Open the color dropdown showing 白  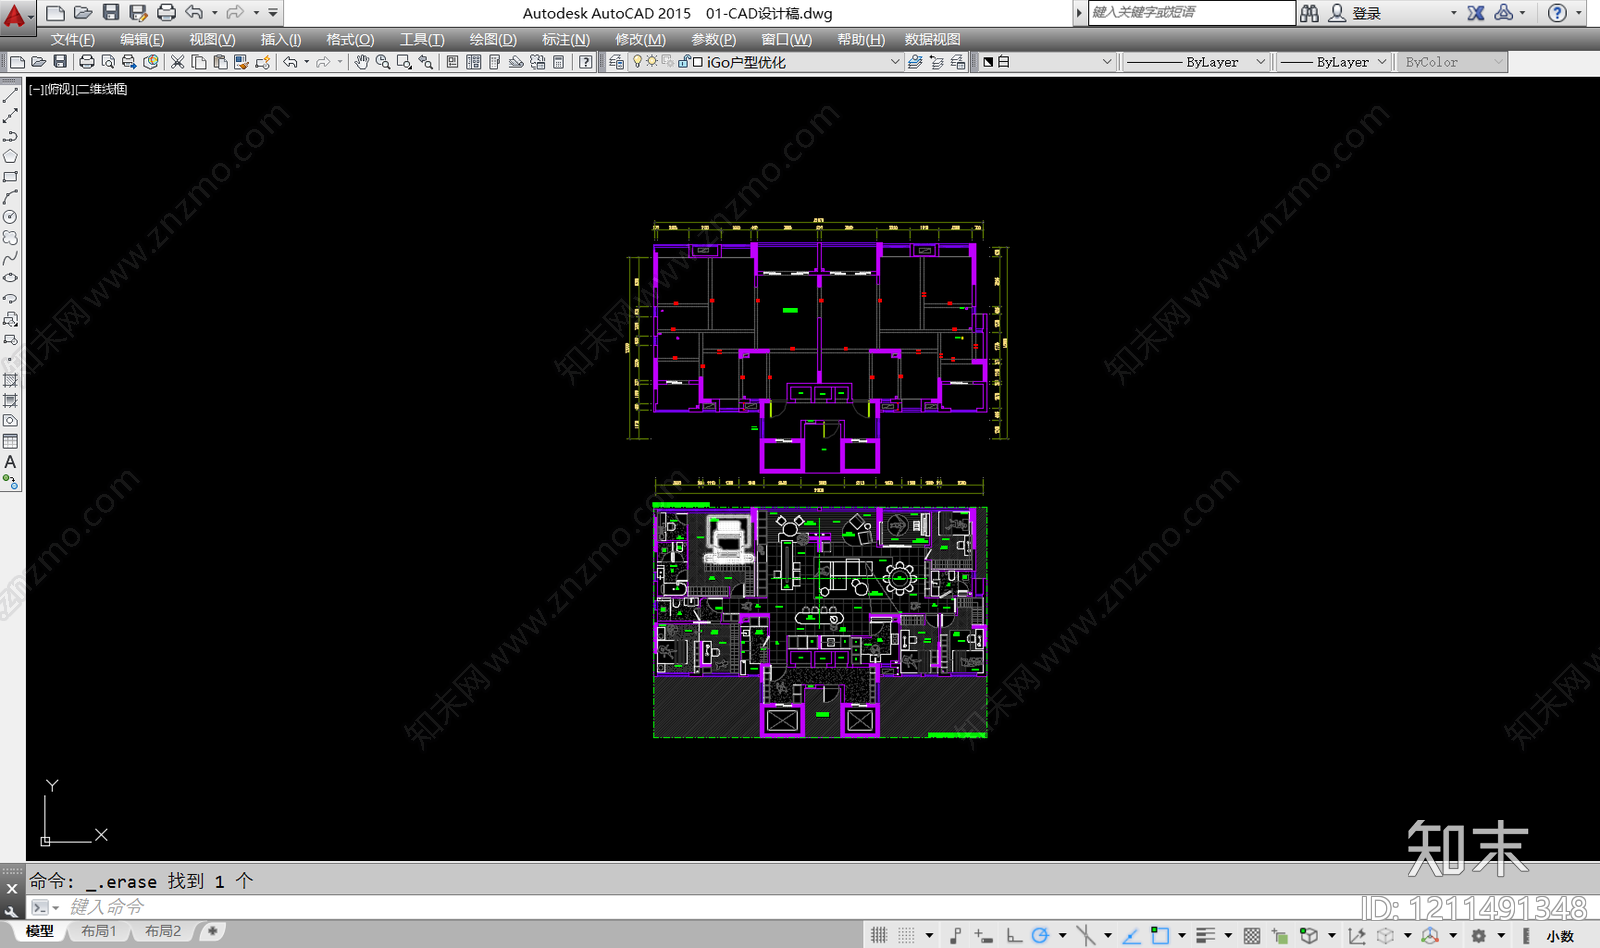point(1046,62)
